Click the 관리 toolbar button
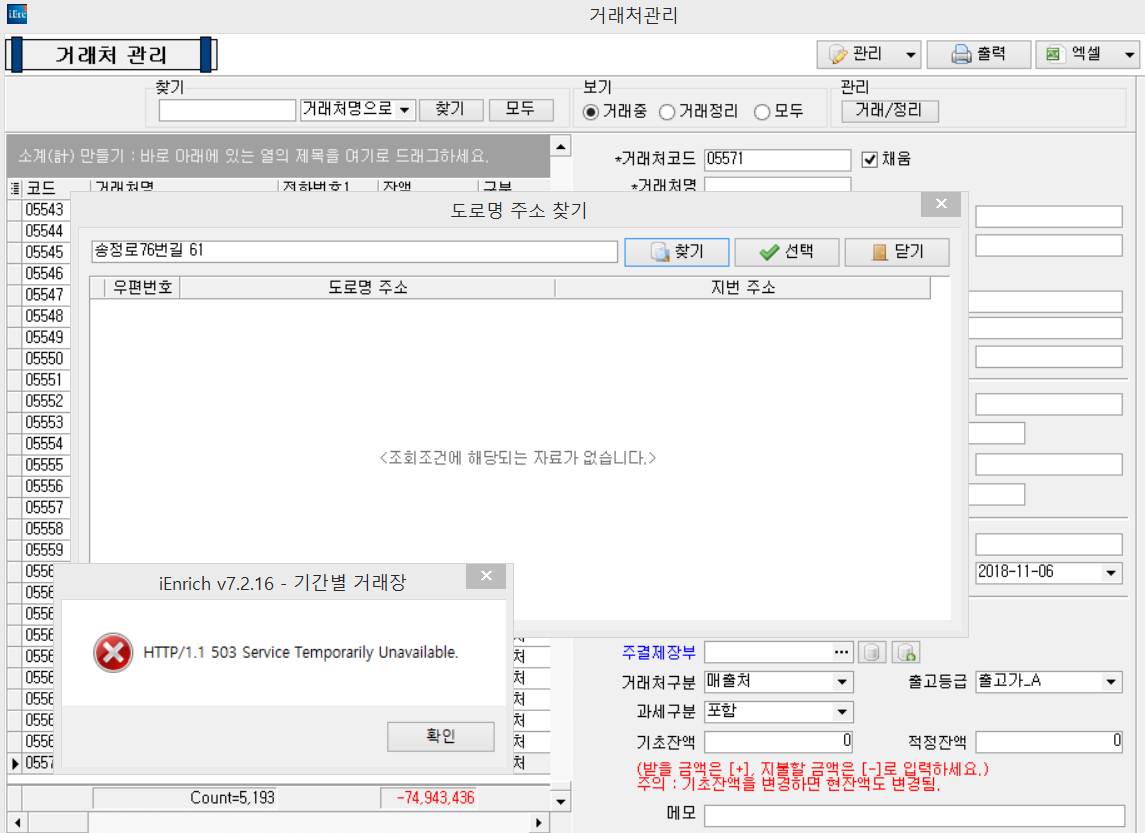 [x=856, y=54]
